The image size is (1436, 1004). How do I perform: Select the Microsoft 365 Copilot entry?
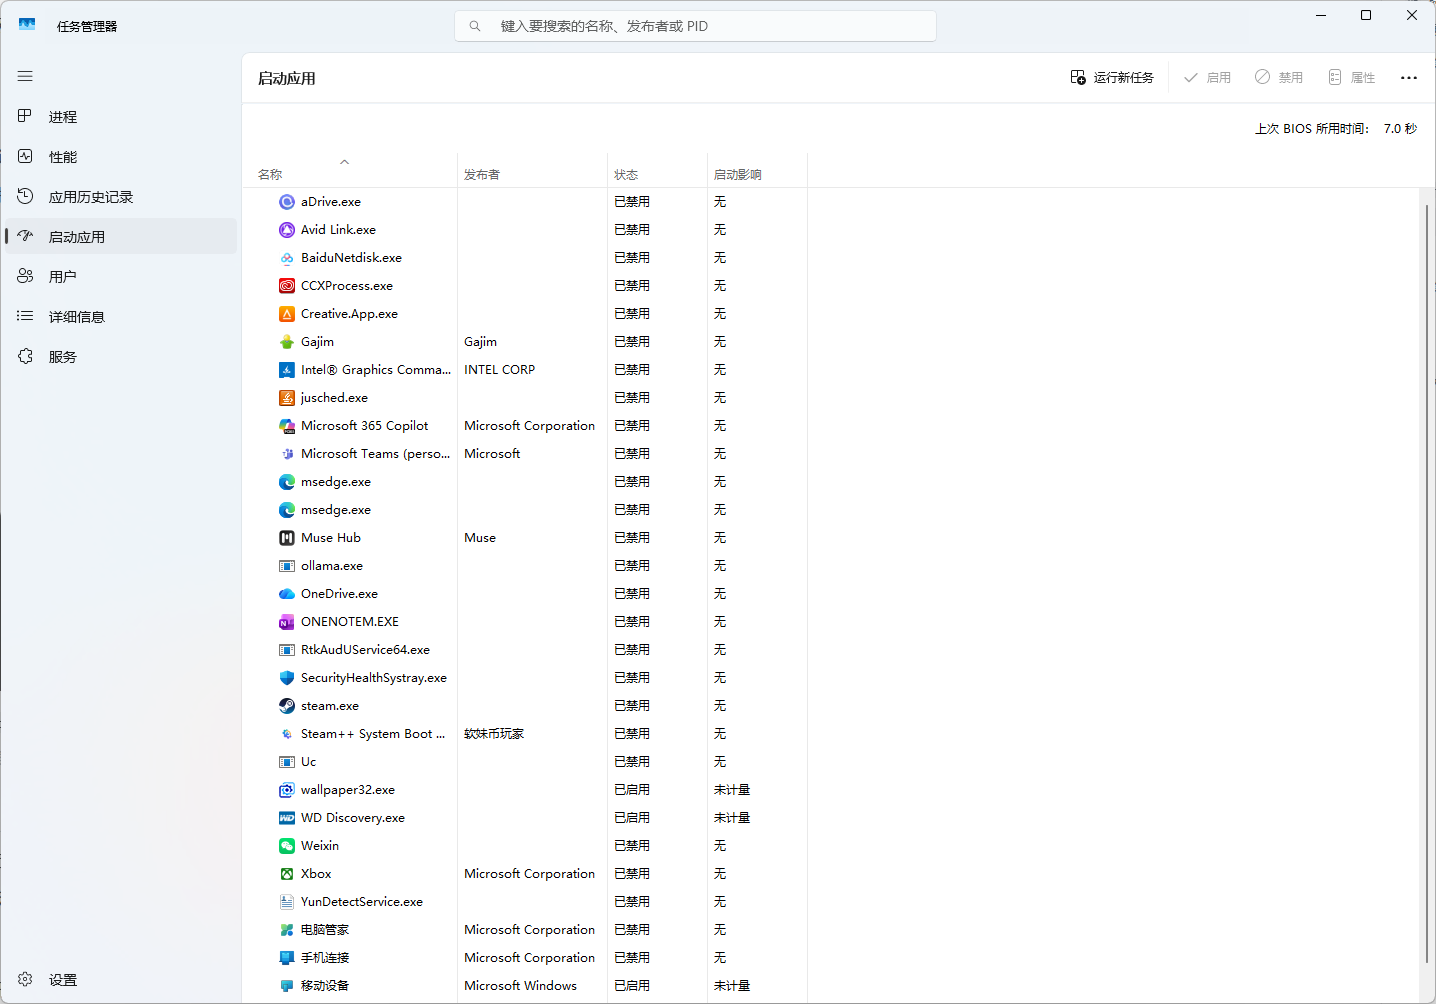pos(364,426)
